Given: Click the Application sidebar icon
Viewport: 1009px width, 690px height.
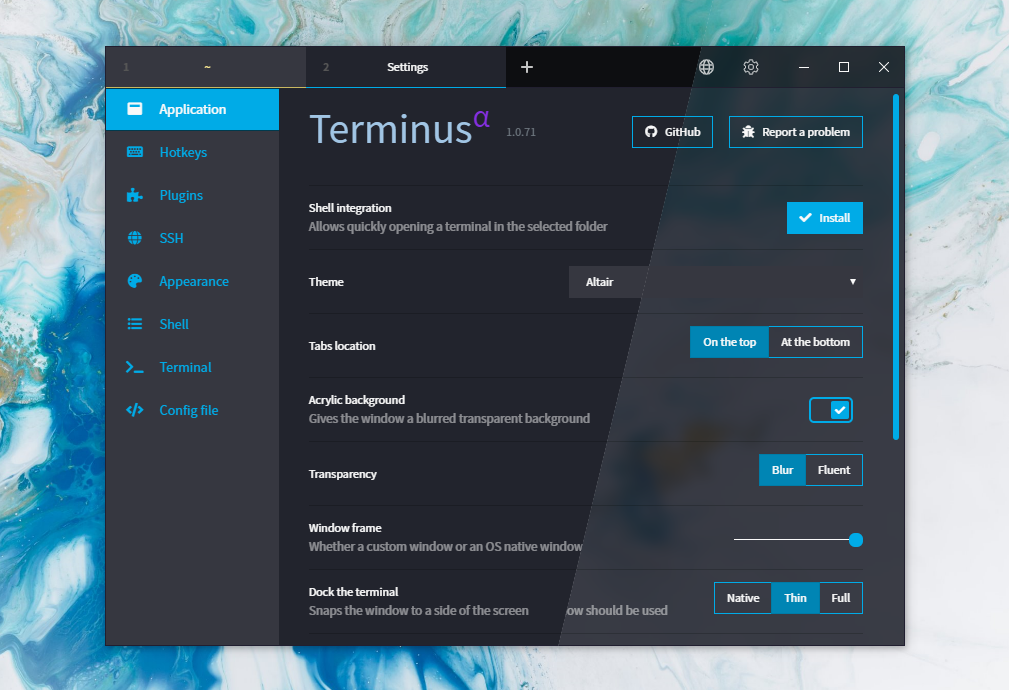Looking at the screenshot, I should coord(134,109).
